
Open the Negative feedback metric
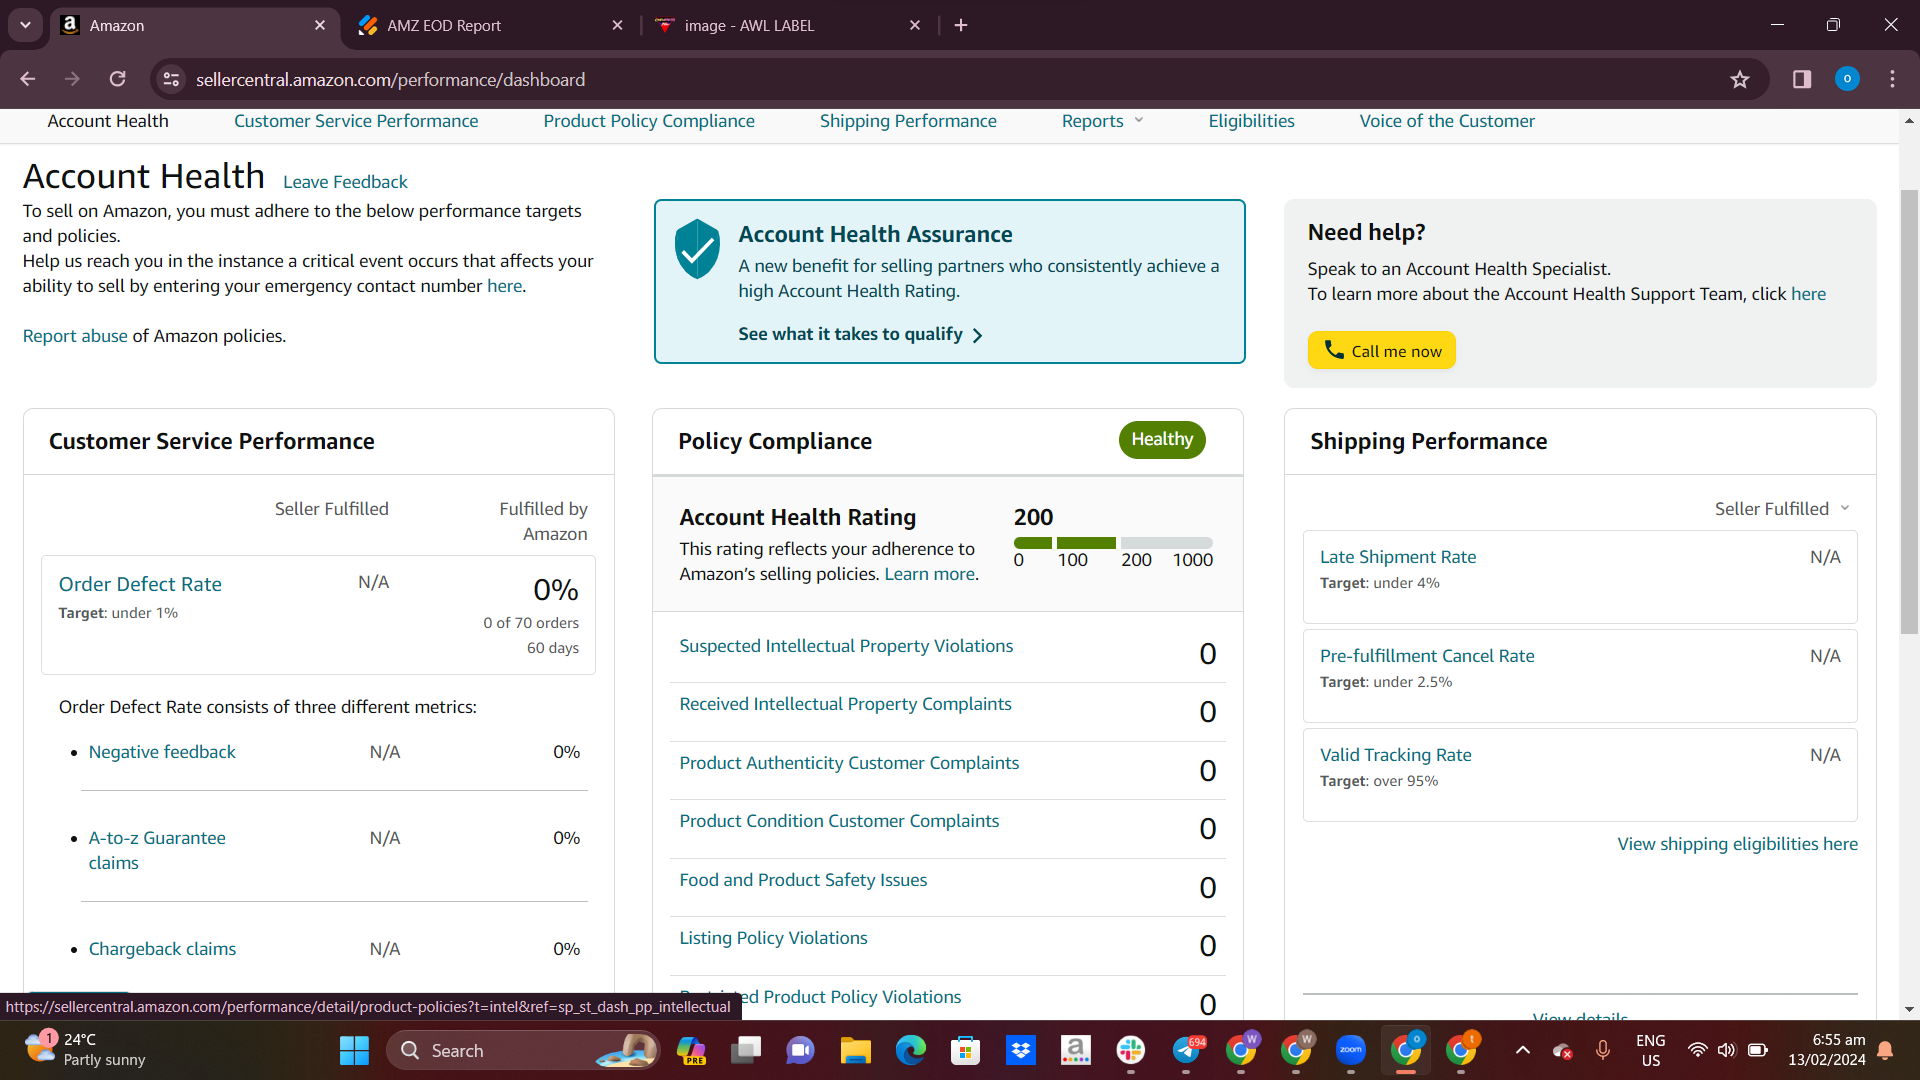162,752
